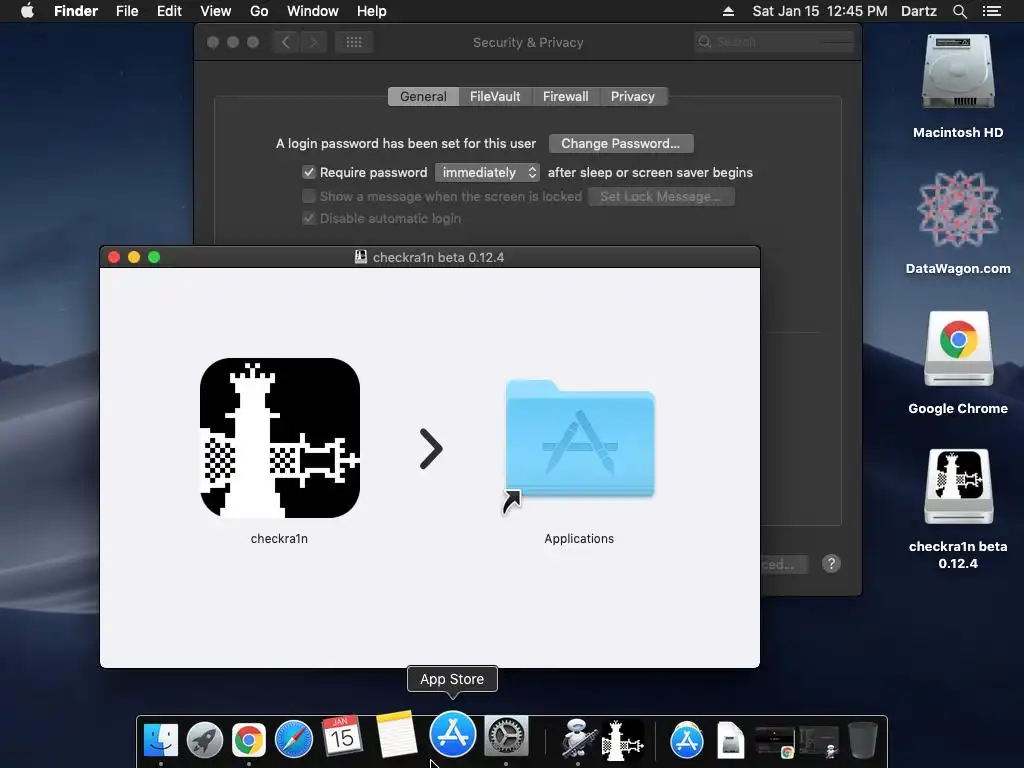Switch to the General tab
The width and height of the screenshot is (1024, 768).
(423, 97)
